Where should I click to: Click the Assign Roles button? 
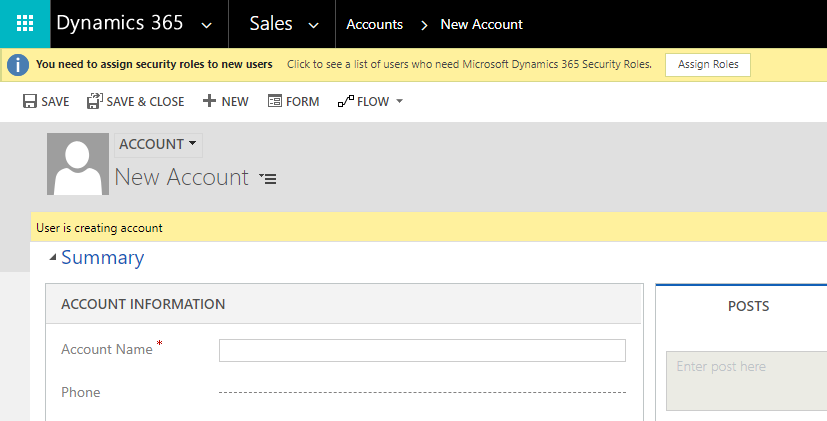coord(708,64)
